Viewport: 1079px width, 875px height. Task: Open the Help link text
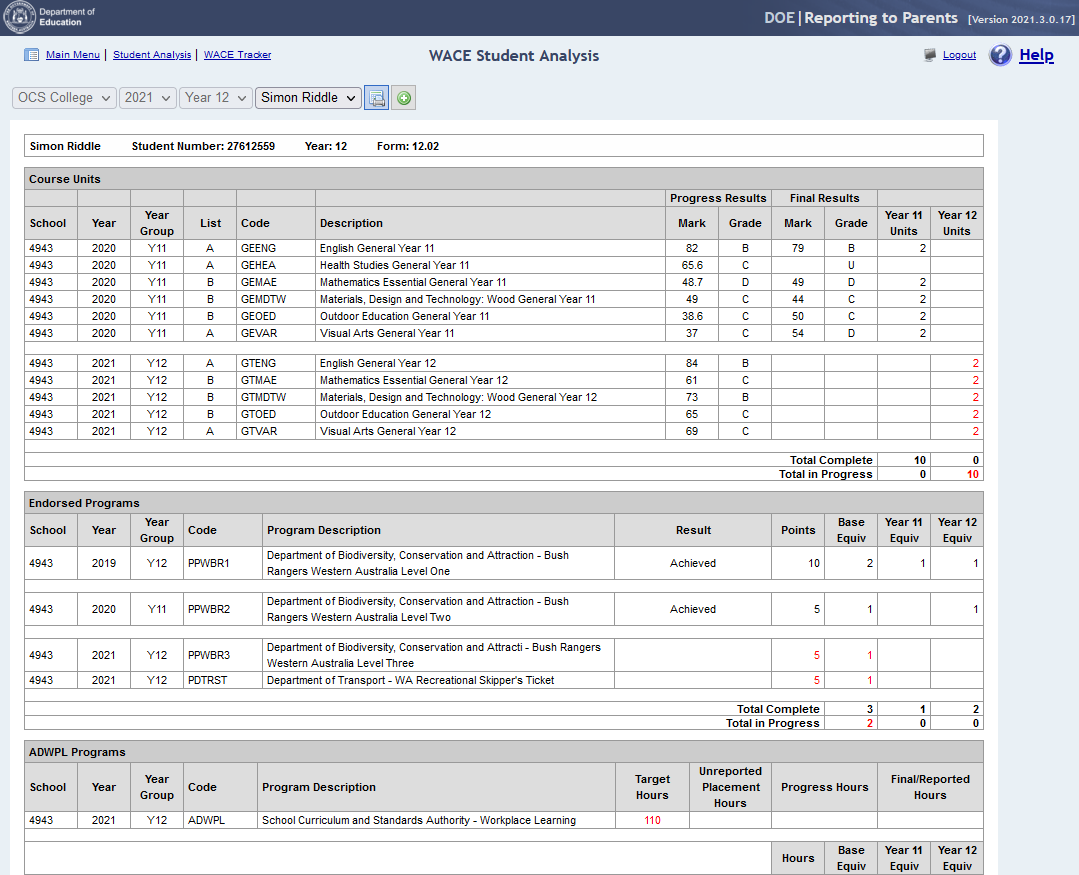[x=1036, y=55]
